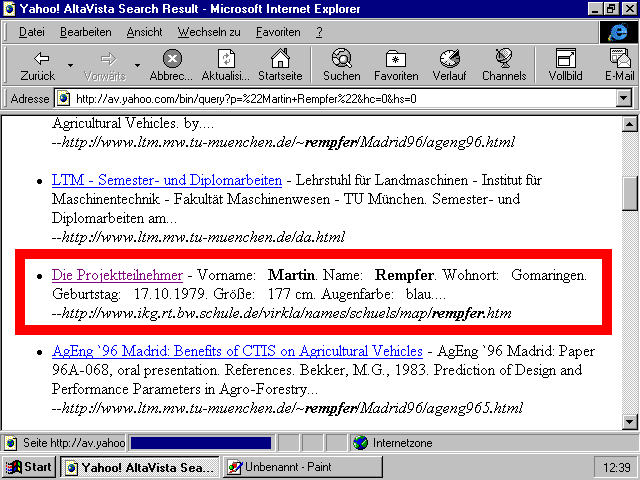Switch to Yahoo! AltaVista taskbar button

click(140, 467)
